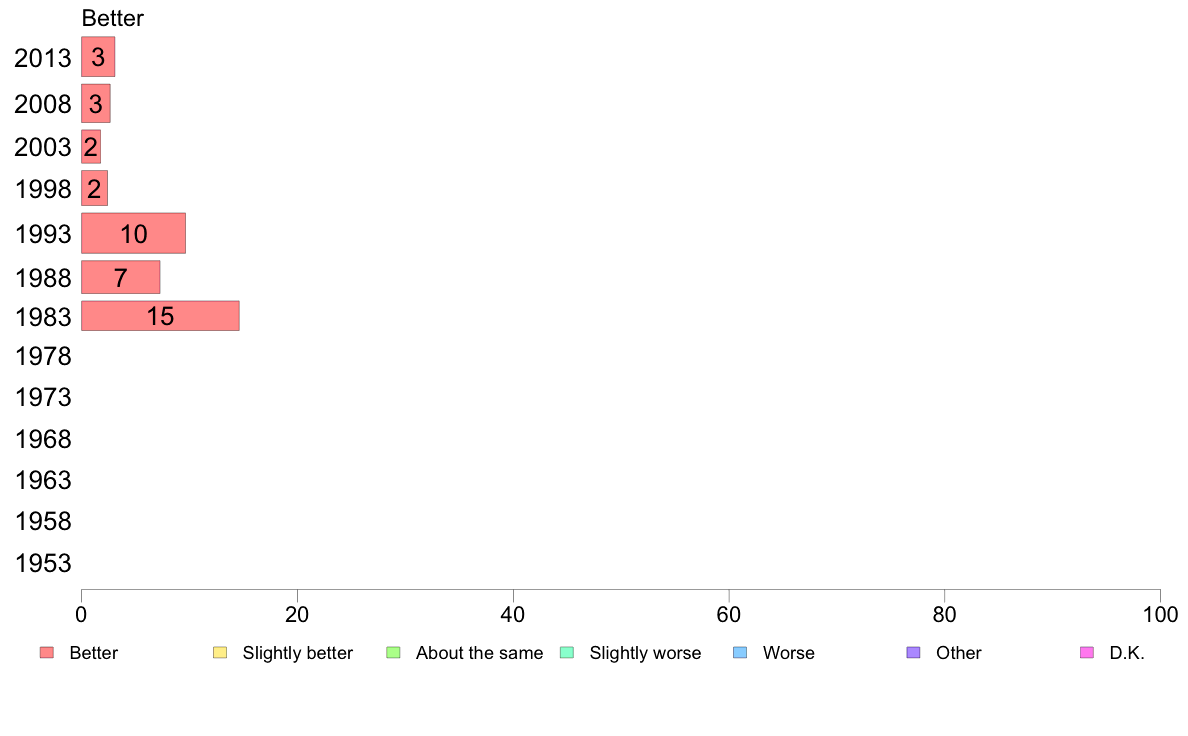Click the green About the same swatch
Screen dimensions: 1188x736
pos(393,653)
